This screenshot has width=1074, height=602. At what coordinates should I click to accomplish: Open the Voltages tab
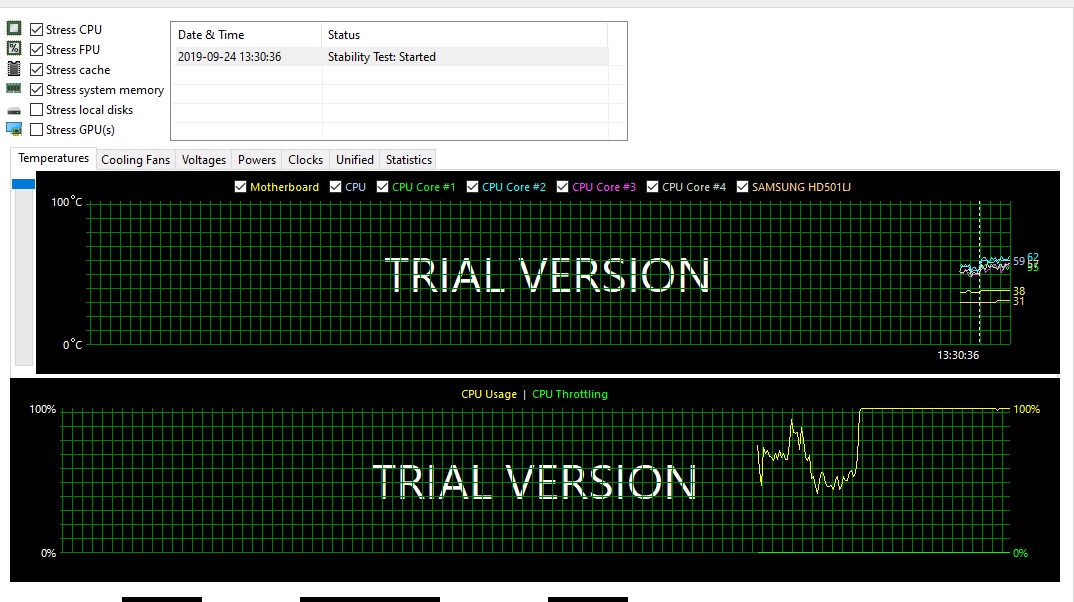pos(203,159)
